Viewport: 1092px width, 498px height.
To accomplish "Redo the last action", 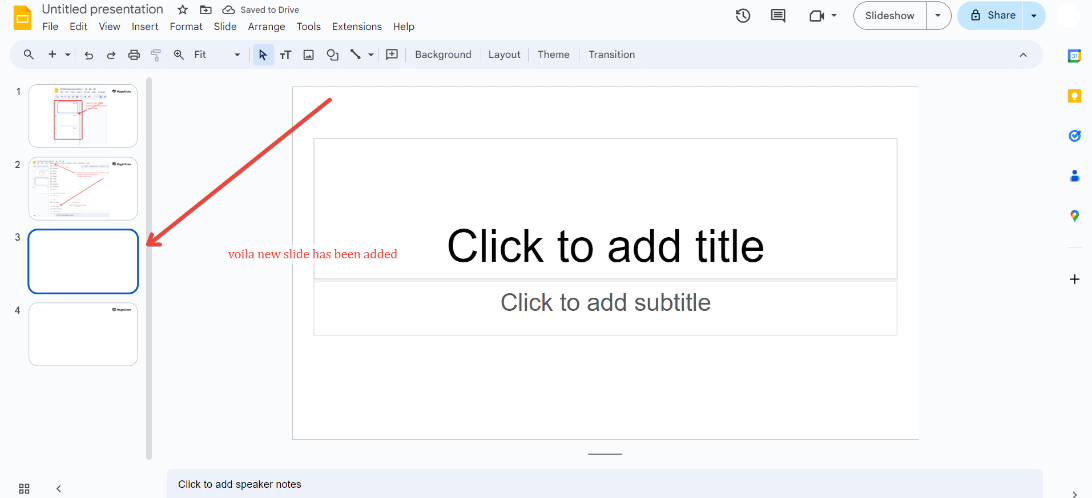I will click(x=111, y=54).
